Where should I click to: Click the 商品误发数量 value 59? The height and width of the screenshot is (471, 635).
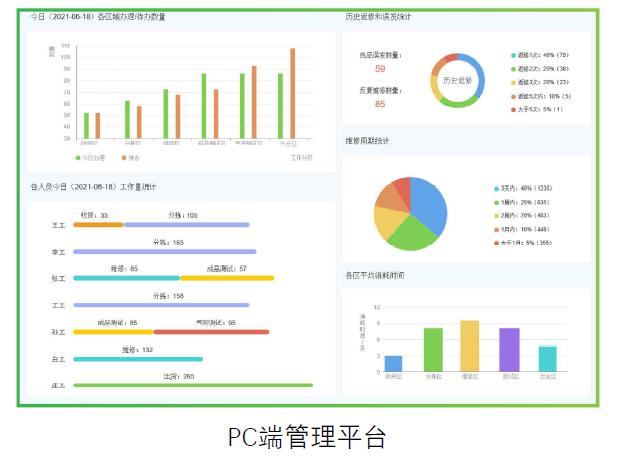coord(380,69)
